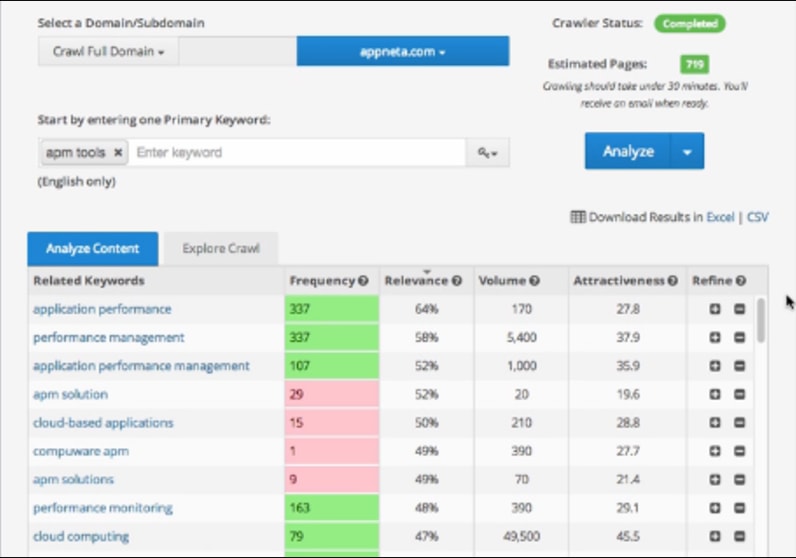Viewport: 796px width, 558px height.
Task: Expand the Analyze button dropdown arrow
Action: coord(687,152)
